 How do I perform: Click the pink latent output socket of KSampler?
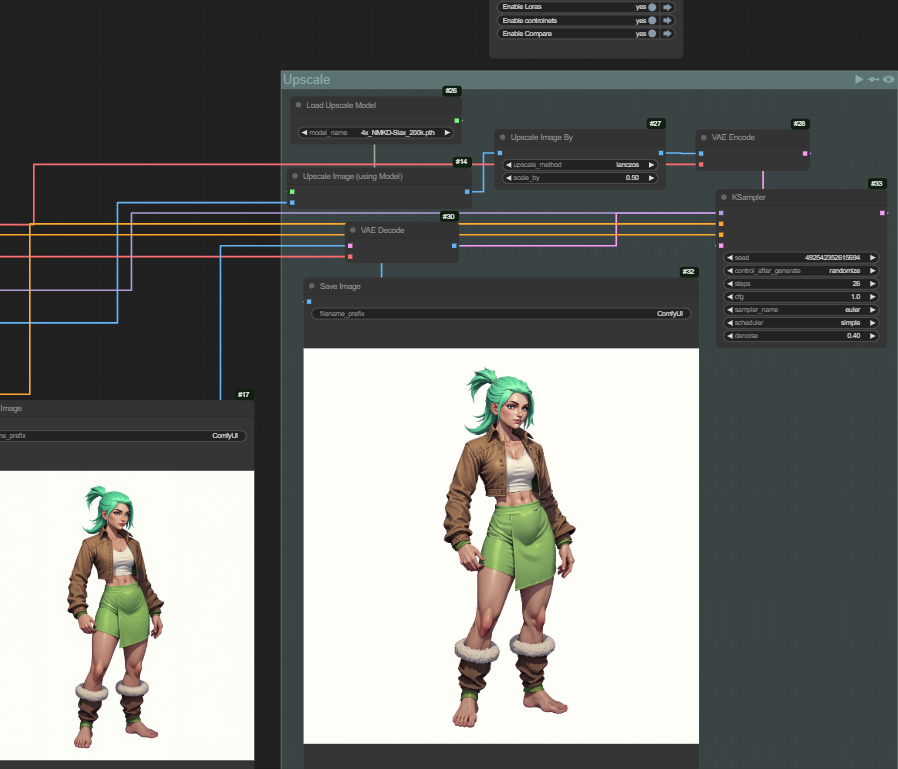882,213
